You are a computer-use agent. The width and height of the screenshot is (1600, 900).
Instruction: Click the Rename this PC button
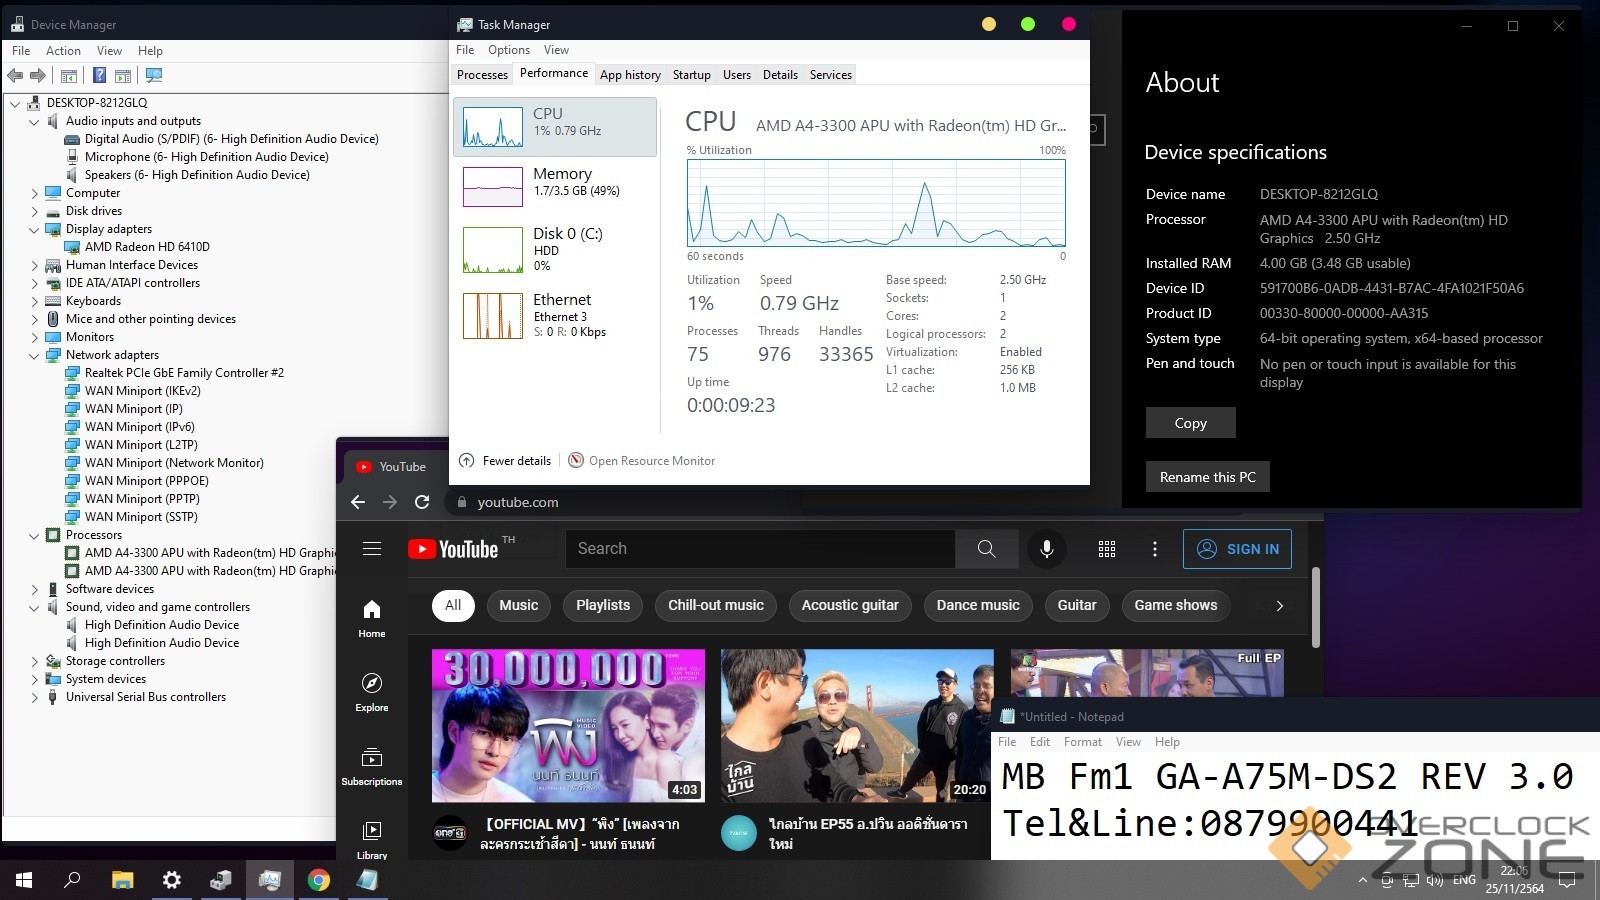(1207, 477)
